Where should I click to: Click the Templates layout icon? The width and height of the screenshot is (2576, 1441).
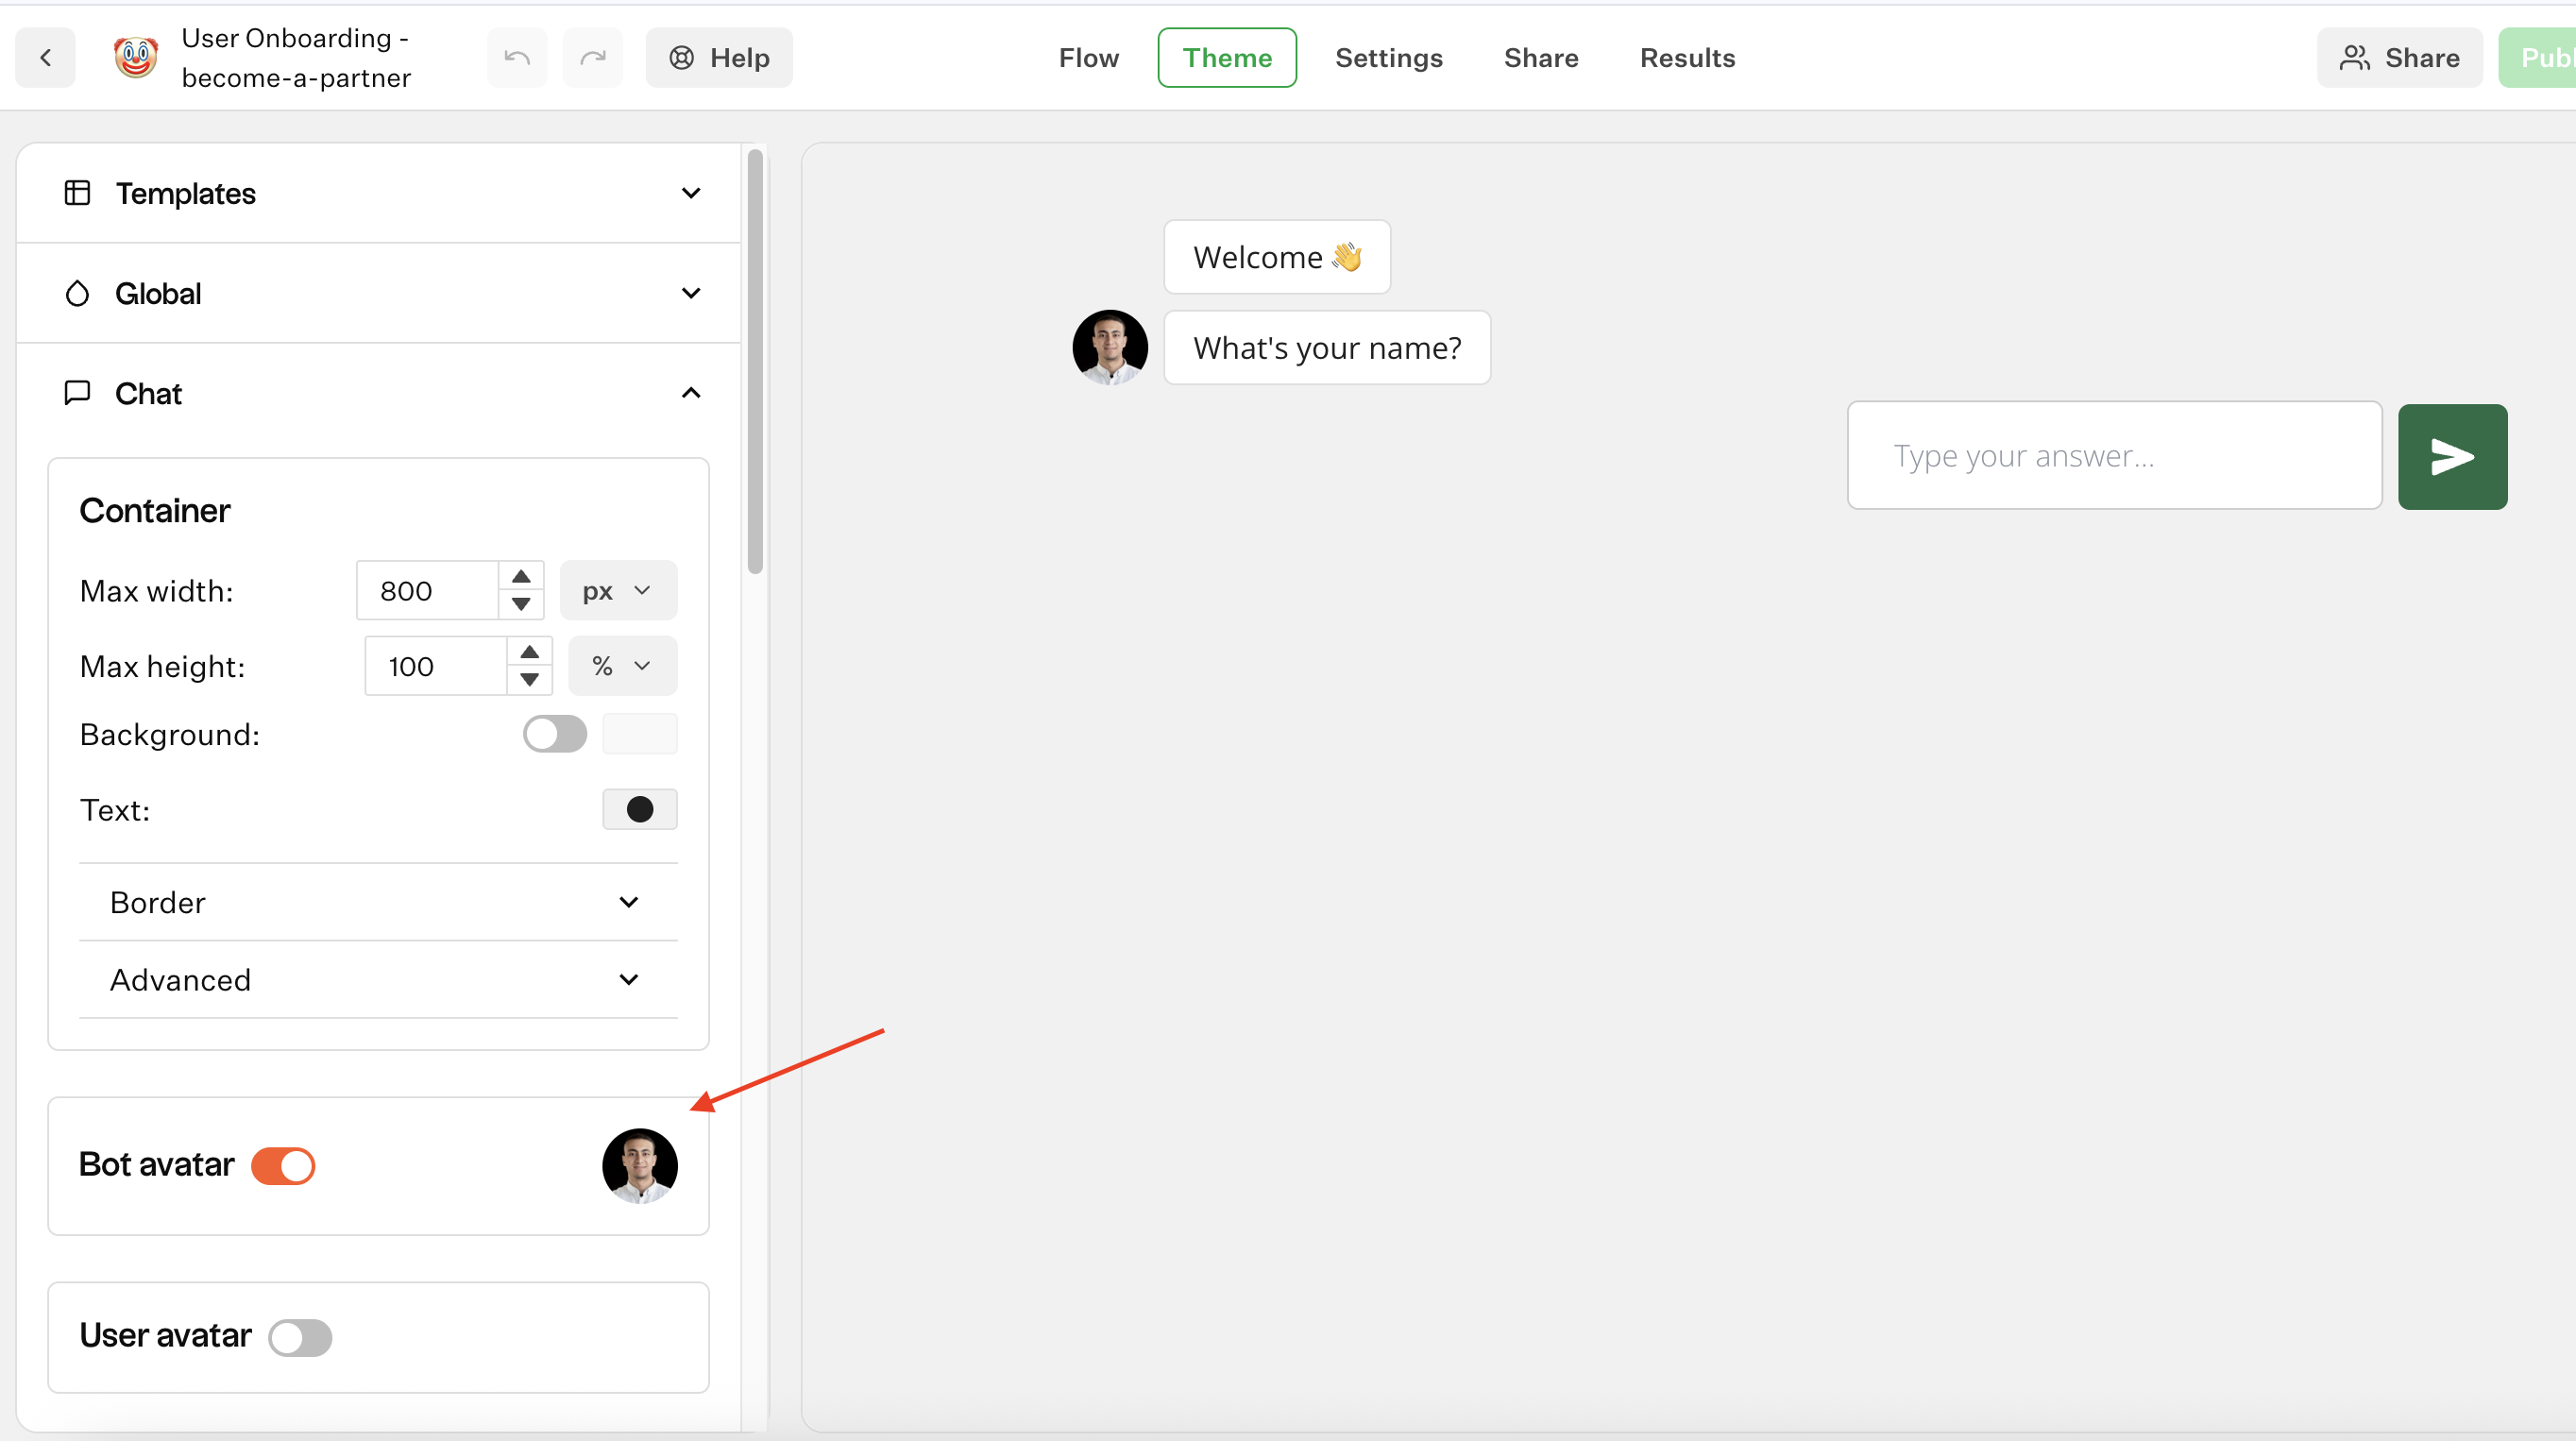tap(77, 192)
